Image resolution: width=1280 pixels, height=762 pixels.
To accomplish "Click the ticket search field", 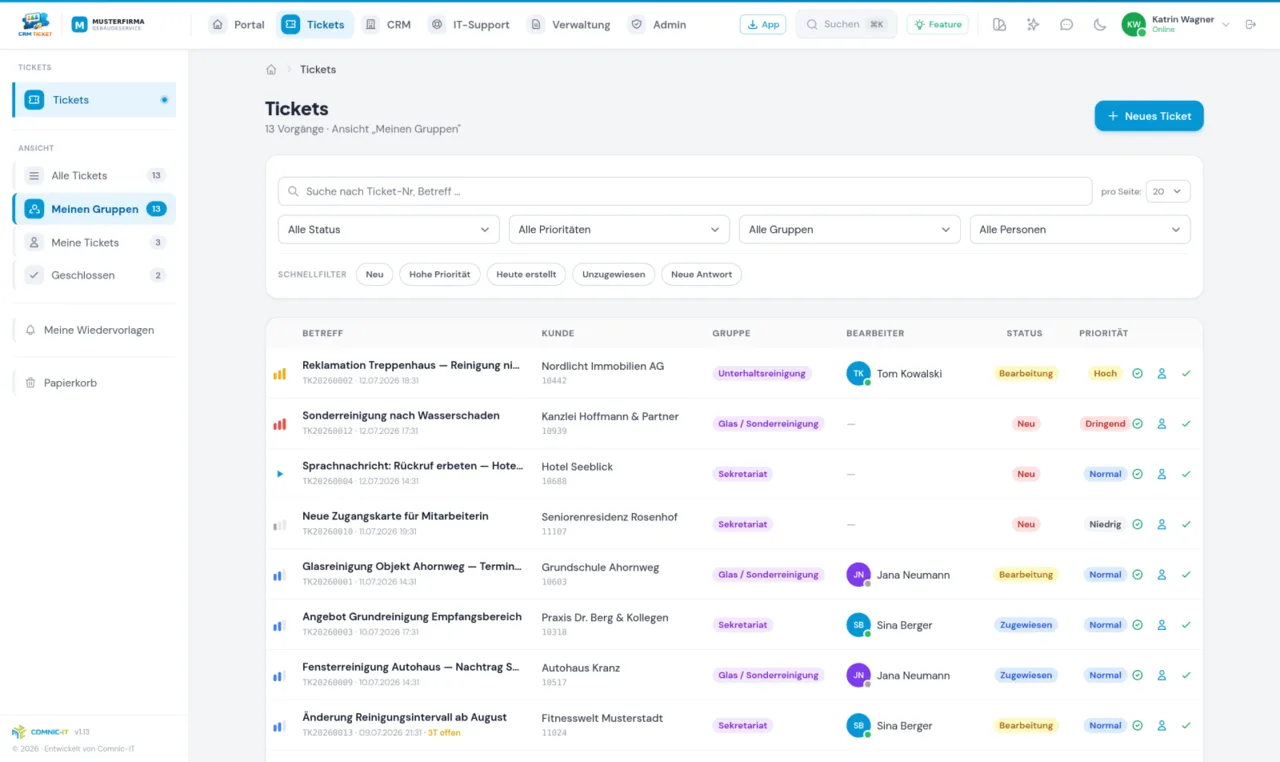I will click(685, 191).
